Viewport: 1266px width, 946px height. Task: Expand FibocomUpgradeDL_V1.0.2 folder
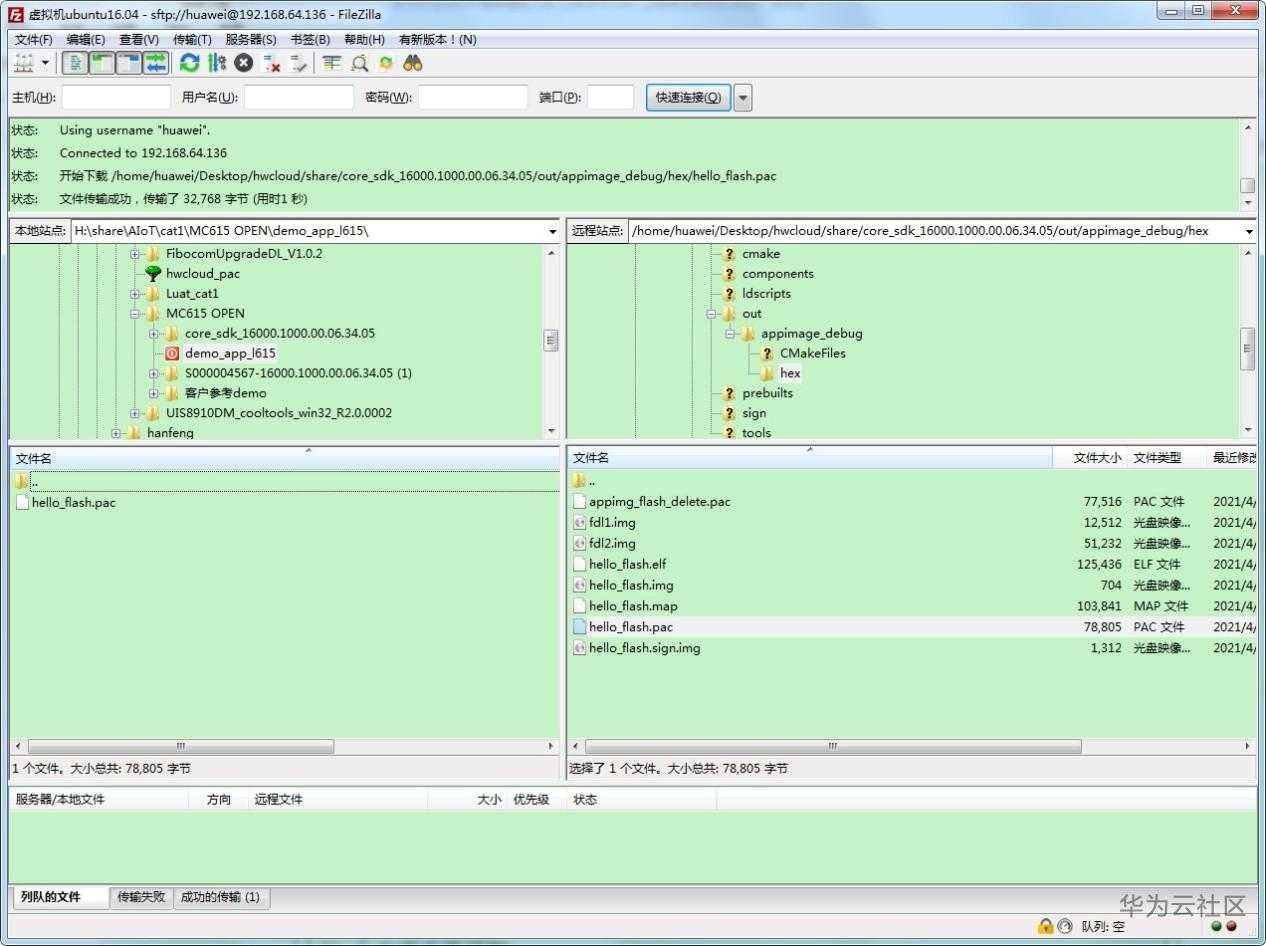(x=135, y=254)
